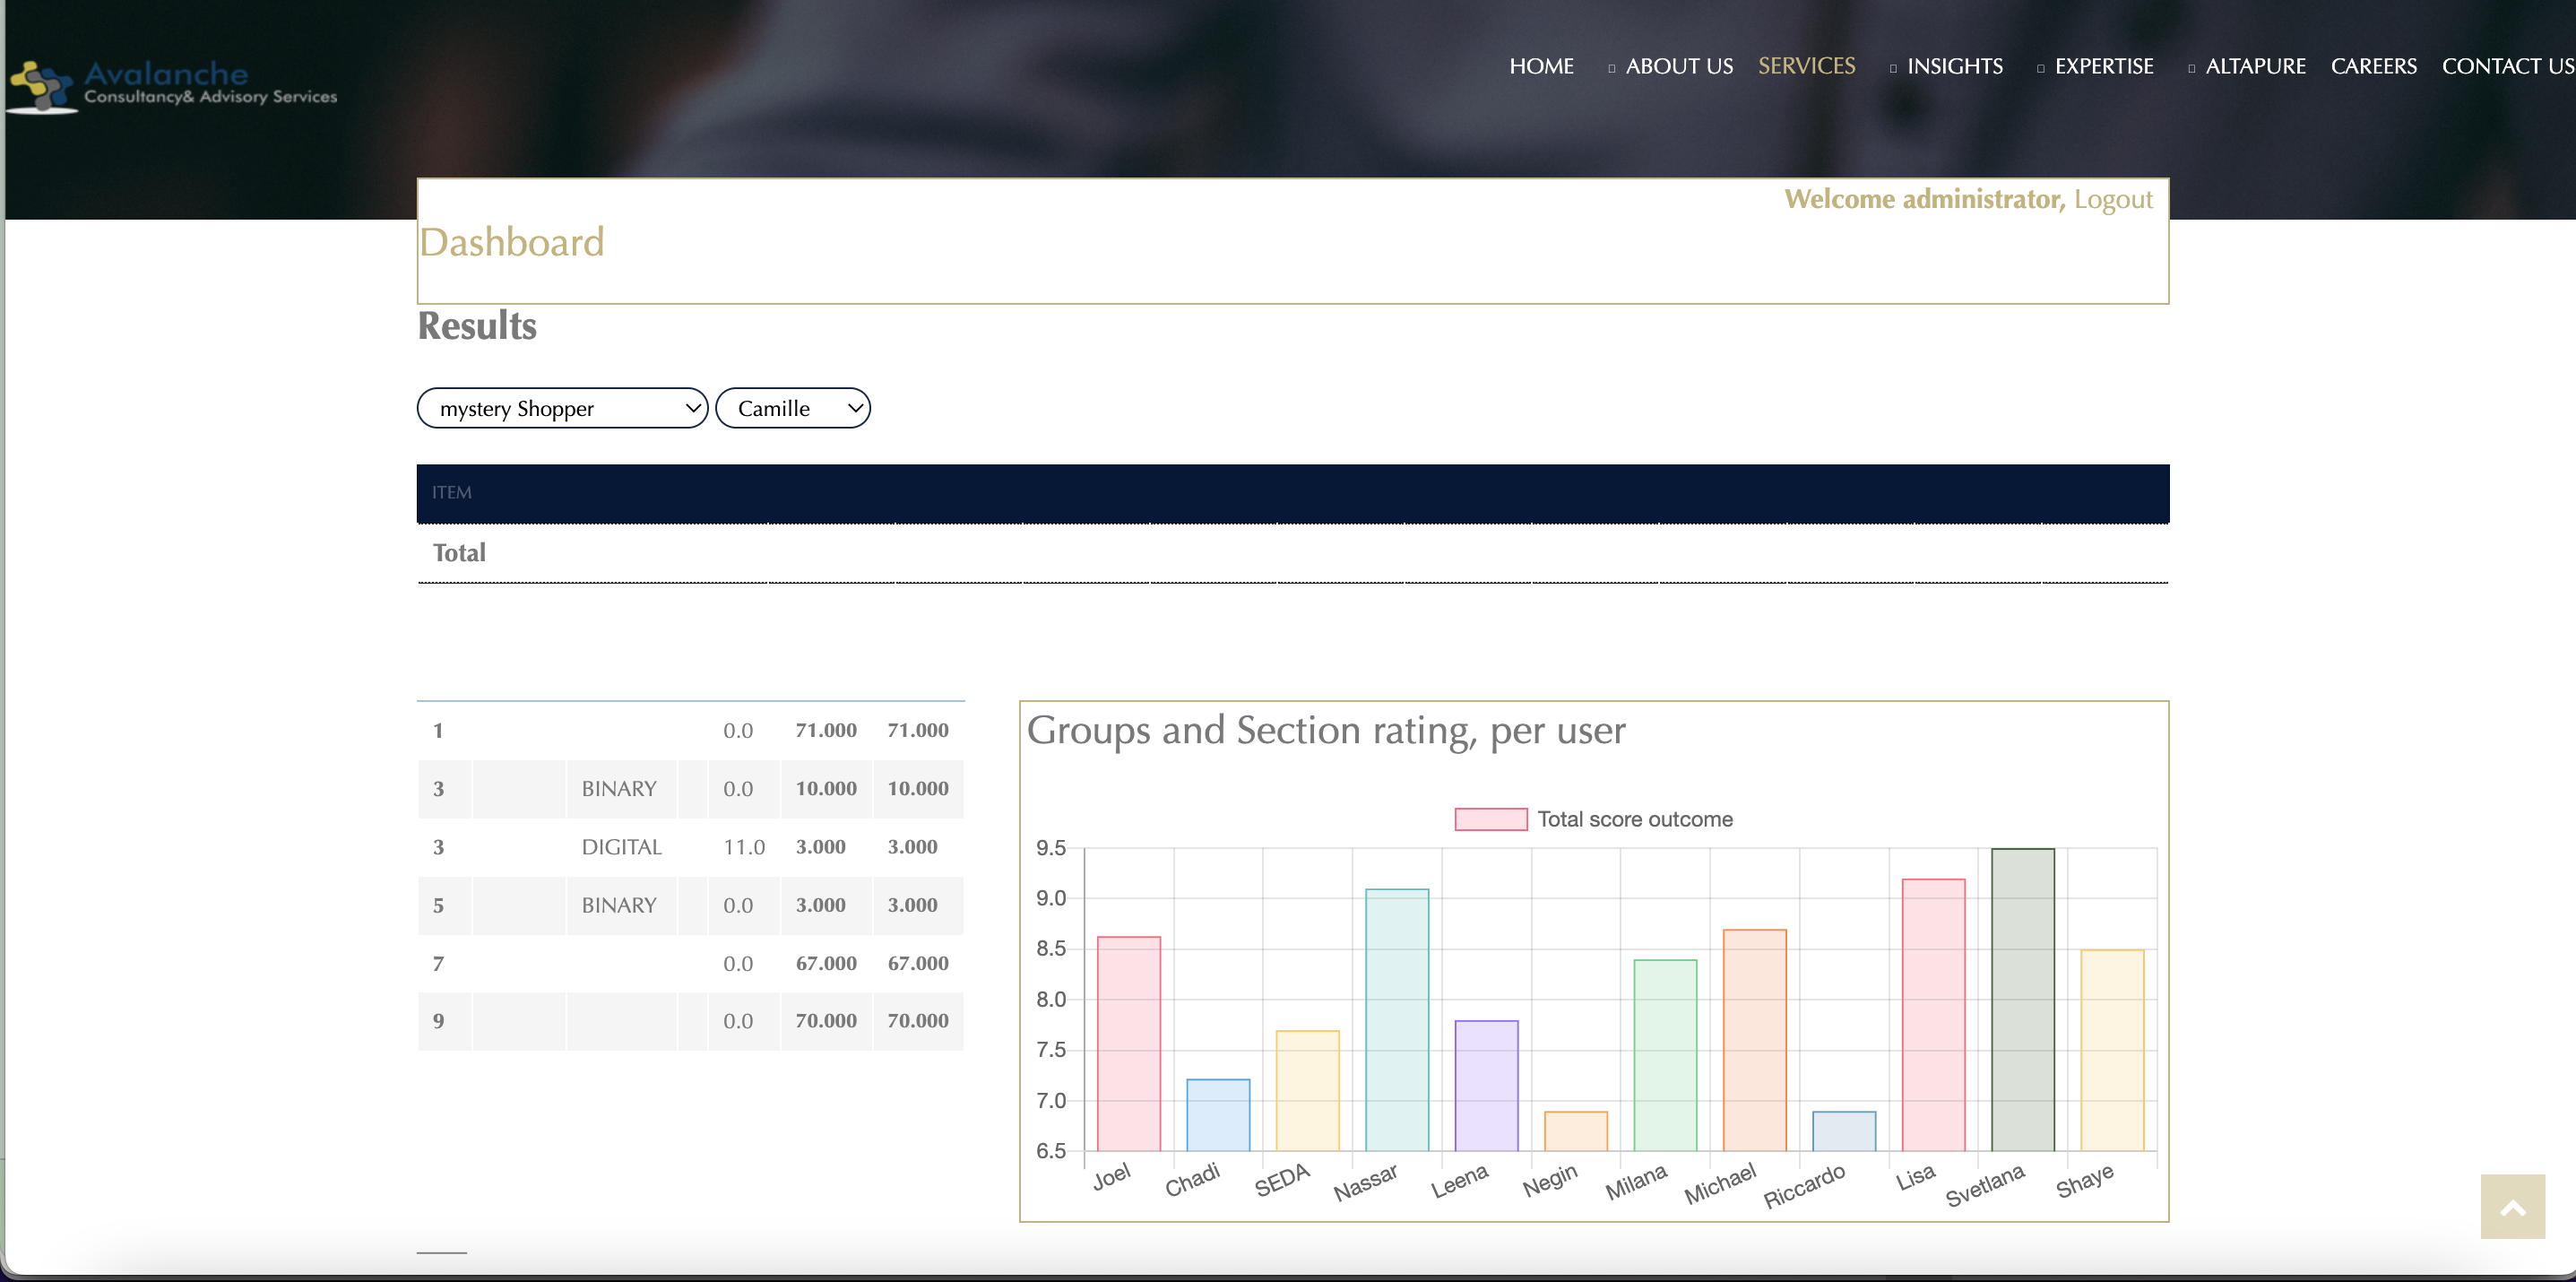Open the SERVICES menu item
This screenshot has height=1282, width=2576.
pyautogui.click(x=1806, y=66)
